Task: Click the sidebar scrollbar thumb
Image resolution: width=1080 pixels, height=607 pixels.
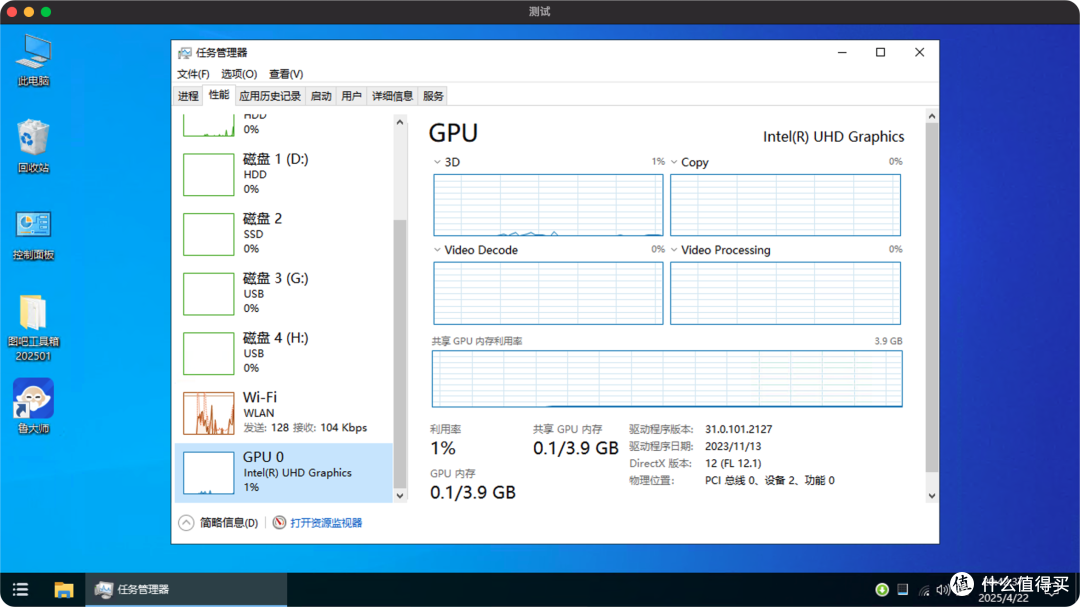Action: pyautogui.click(x=399, y=353)
